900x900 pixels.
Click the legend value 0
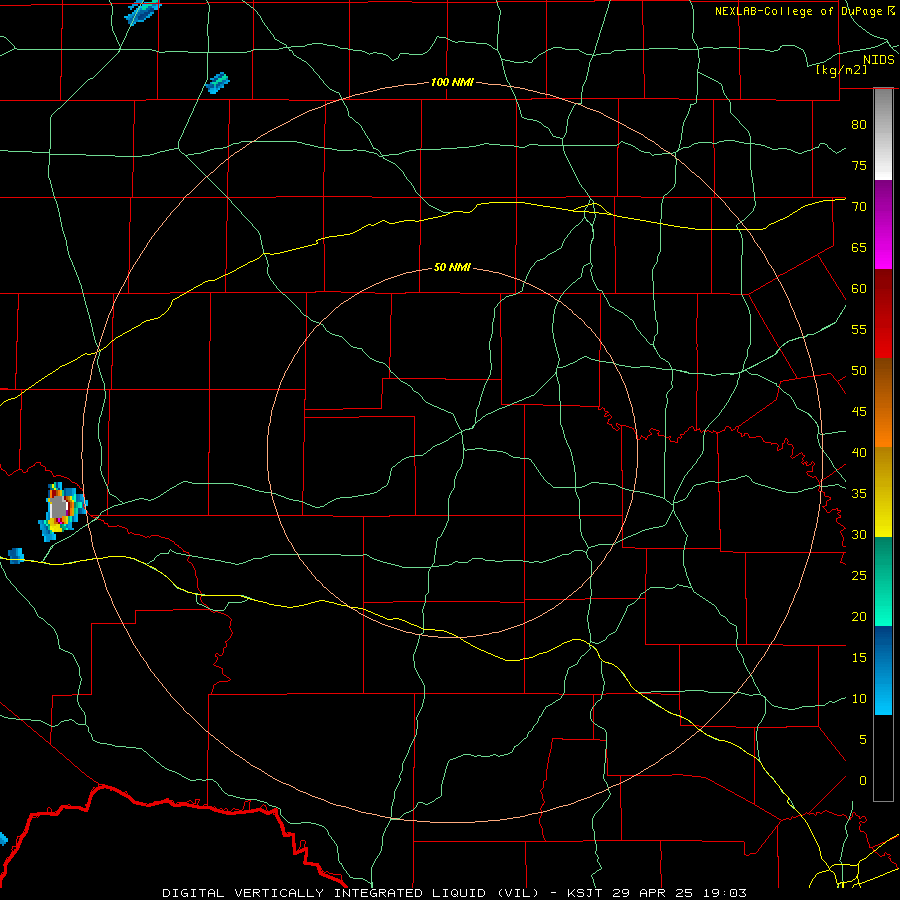(863, 781)
